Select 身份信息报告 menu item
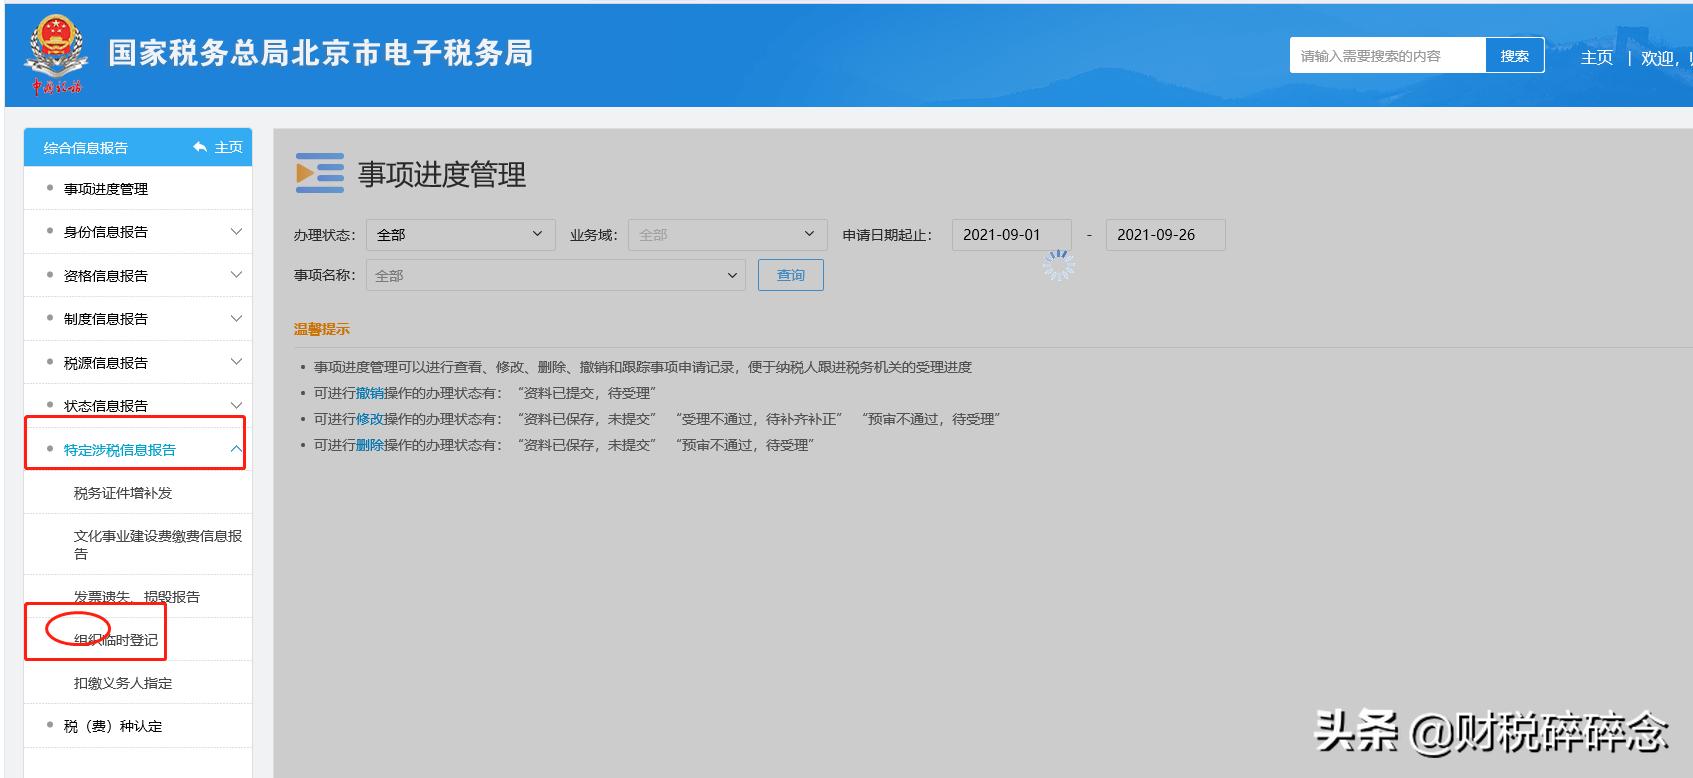 [106, 232]
